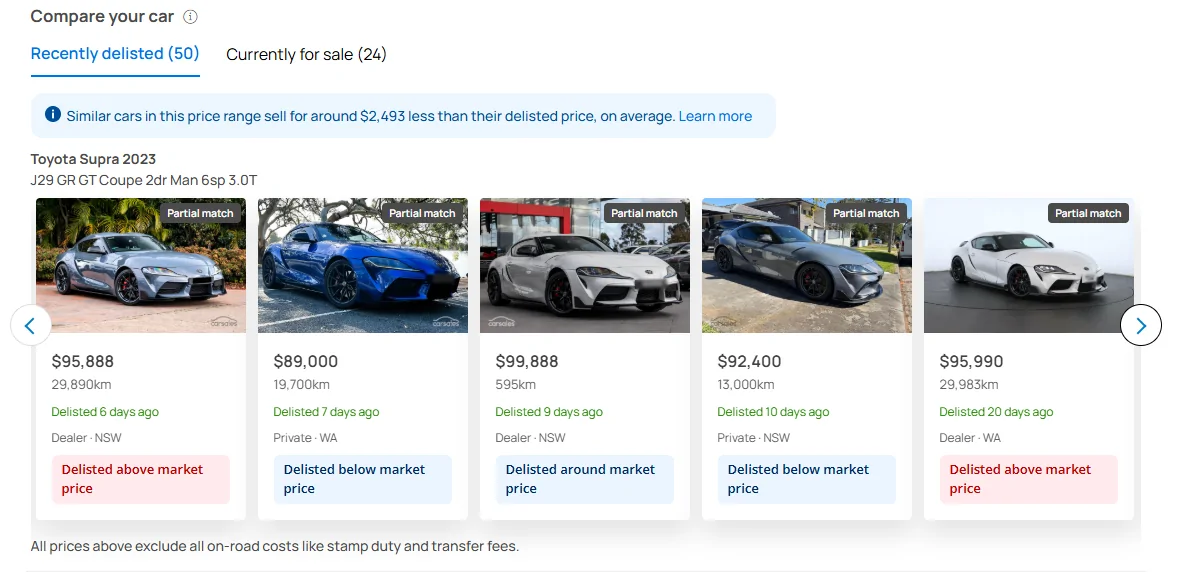The image size is (1194, 578).
Task: Click the on-road costs disclaimer text
Action: 275,546
